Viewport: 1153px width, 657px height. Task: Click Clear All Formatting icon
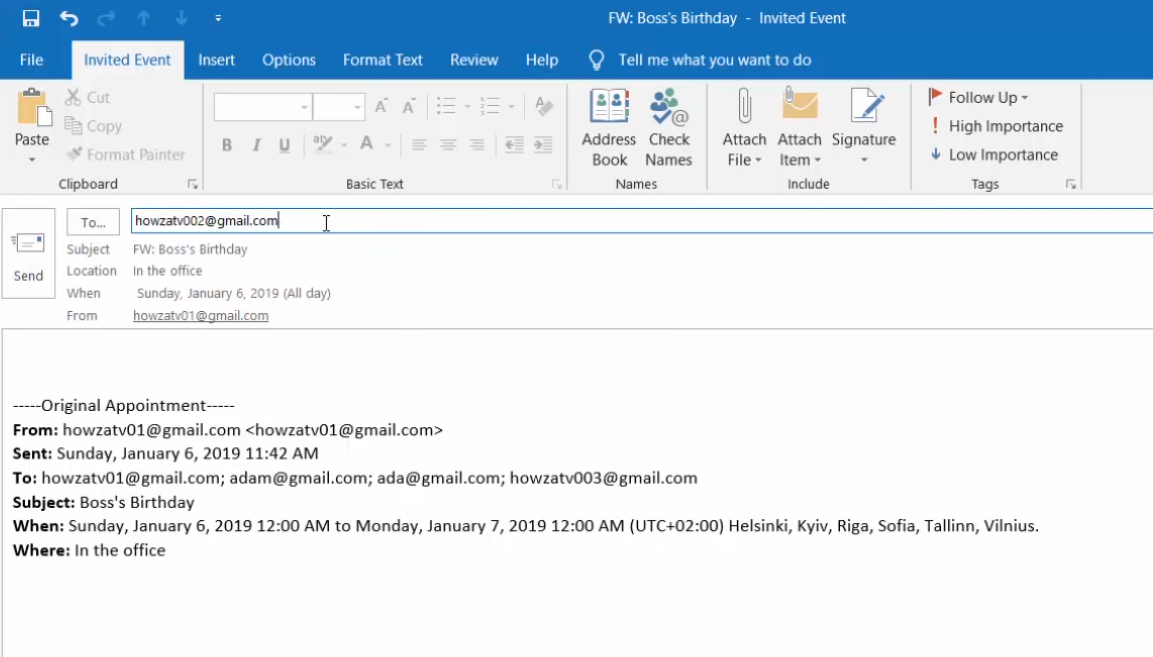[x=544, y=107]
